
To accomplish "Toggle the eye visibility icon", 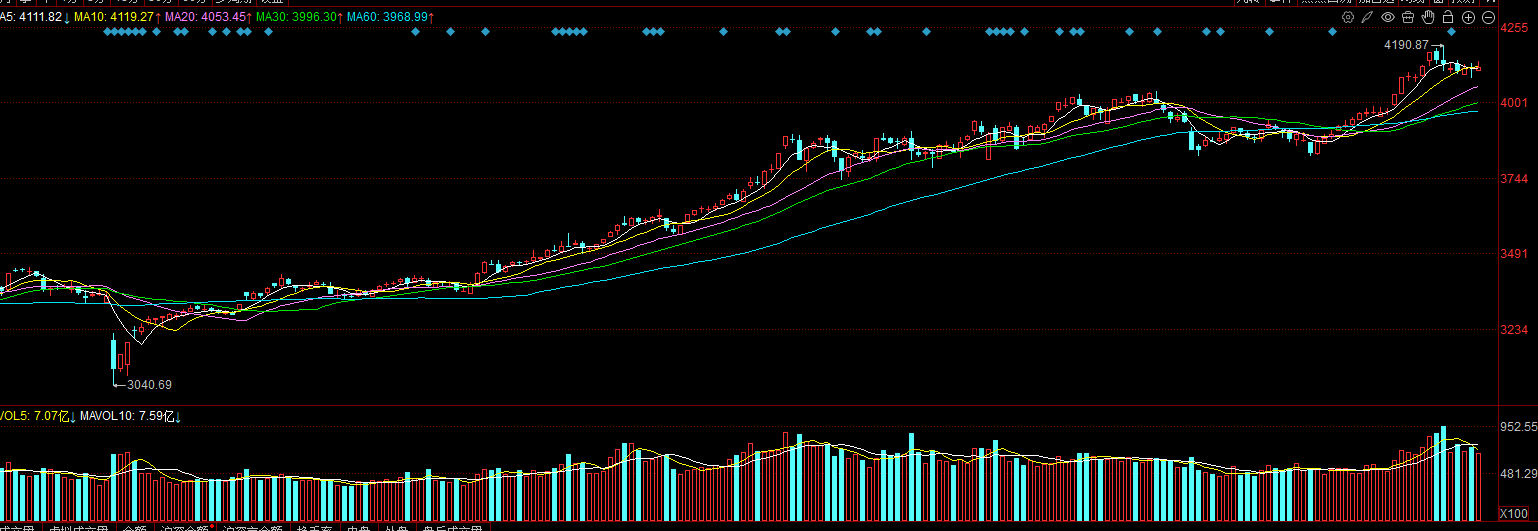I will click(x=1388, y=17).
